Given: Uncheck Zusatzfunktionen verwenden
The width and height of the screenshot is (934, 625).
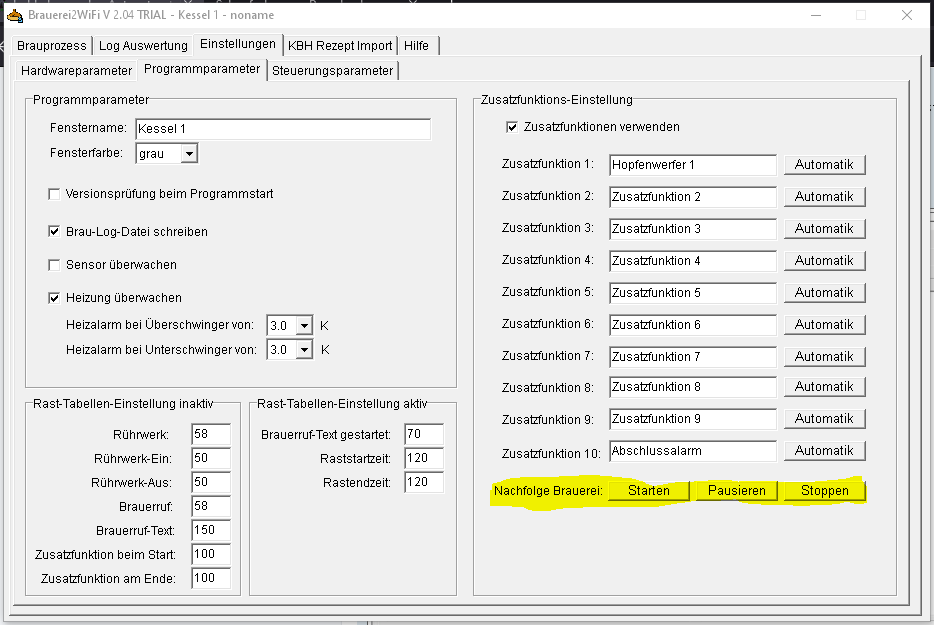Looking at the screenshot, I should (512, 127).
